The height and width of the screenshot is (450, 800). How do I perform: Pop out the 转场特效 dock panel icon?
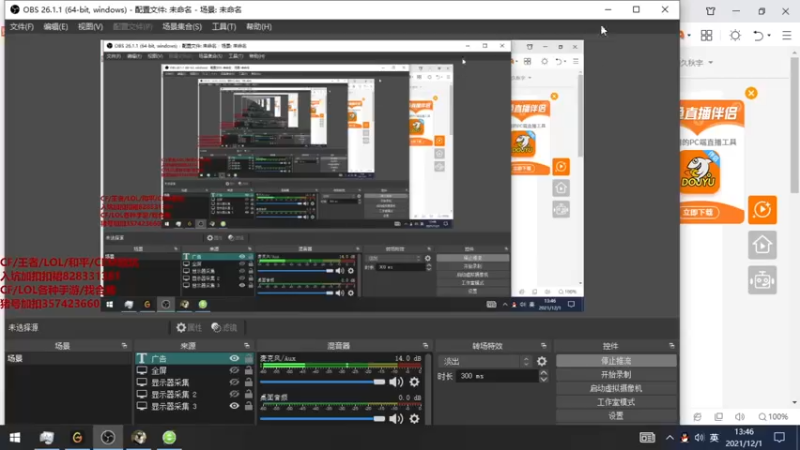pyautogui.click(x=543, y=345)
